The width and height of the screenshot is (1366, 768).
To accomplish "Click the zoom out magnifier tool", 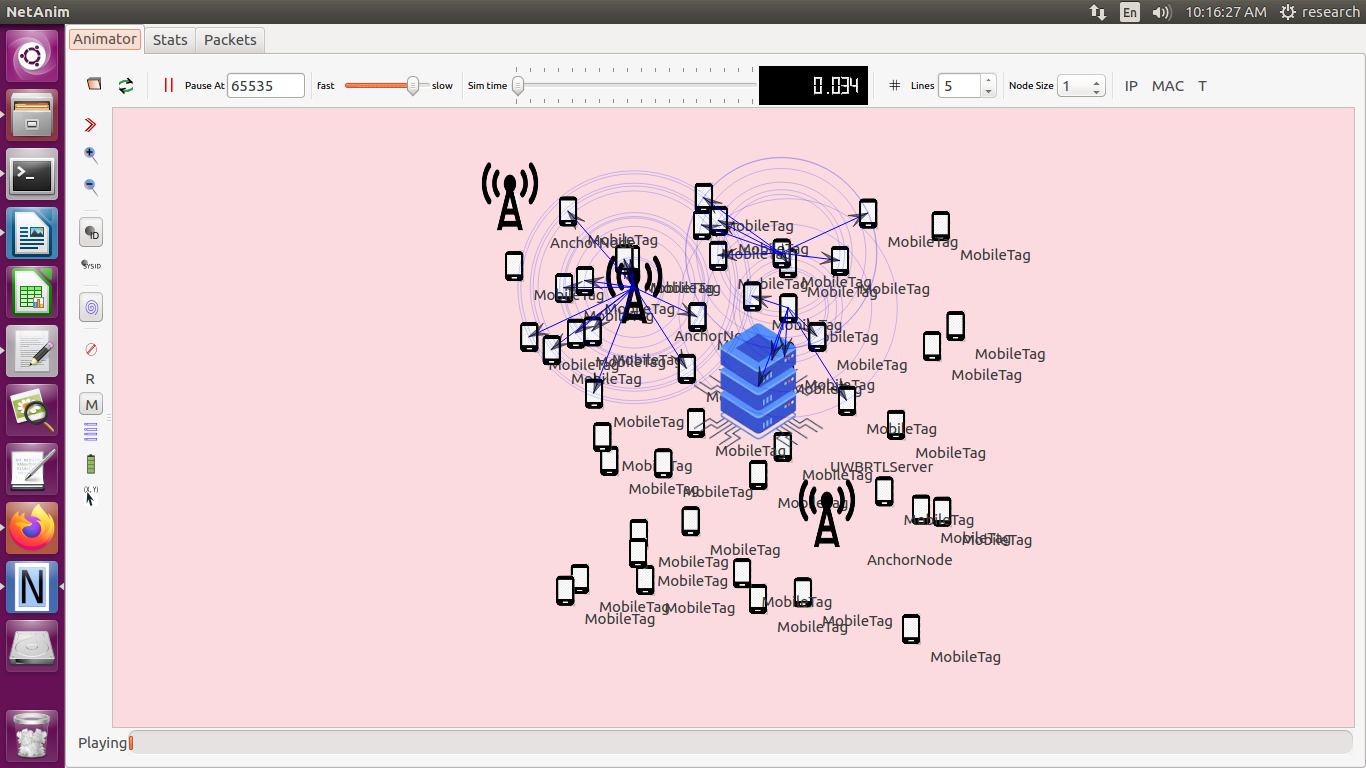I will 91,187.
